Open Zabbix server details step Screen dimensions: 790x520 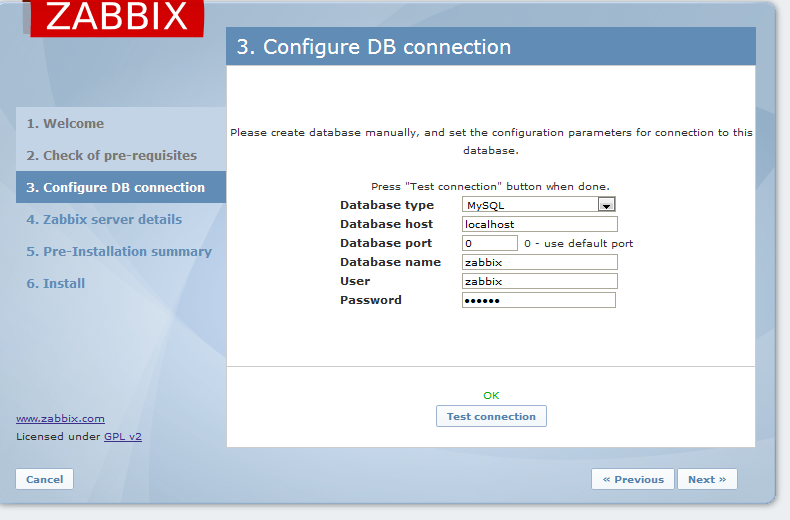(104, 220)
